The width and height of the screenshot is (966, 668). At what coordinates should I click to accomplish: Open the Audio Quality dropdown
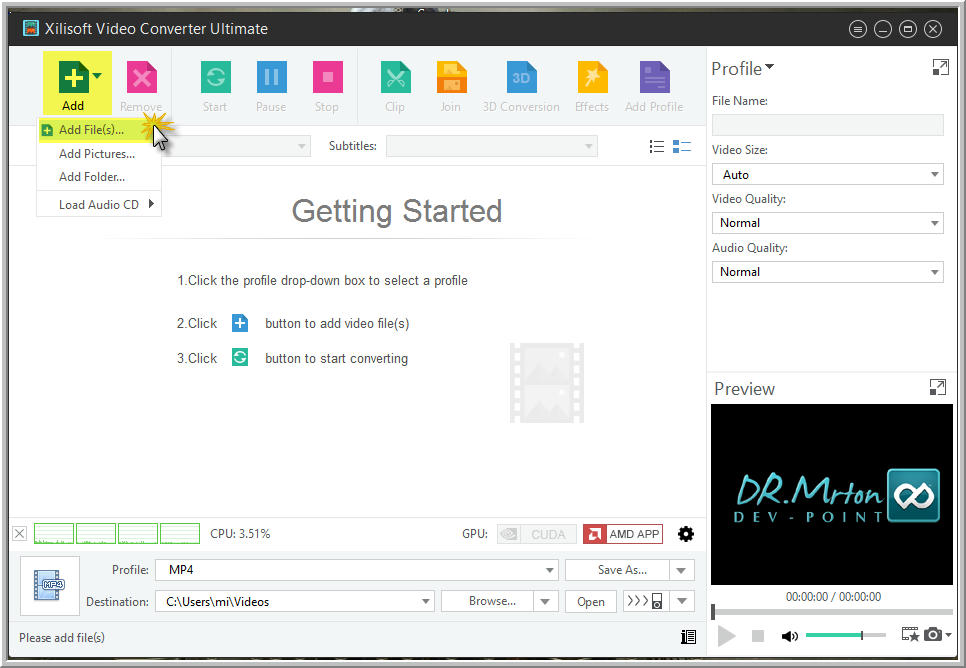pyautogui.click(x=827, y=272)
